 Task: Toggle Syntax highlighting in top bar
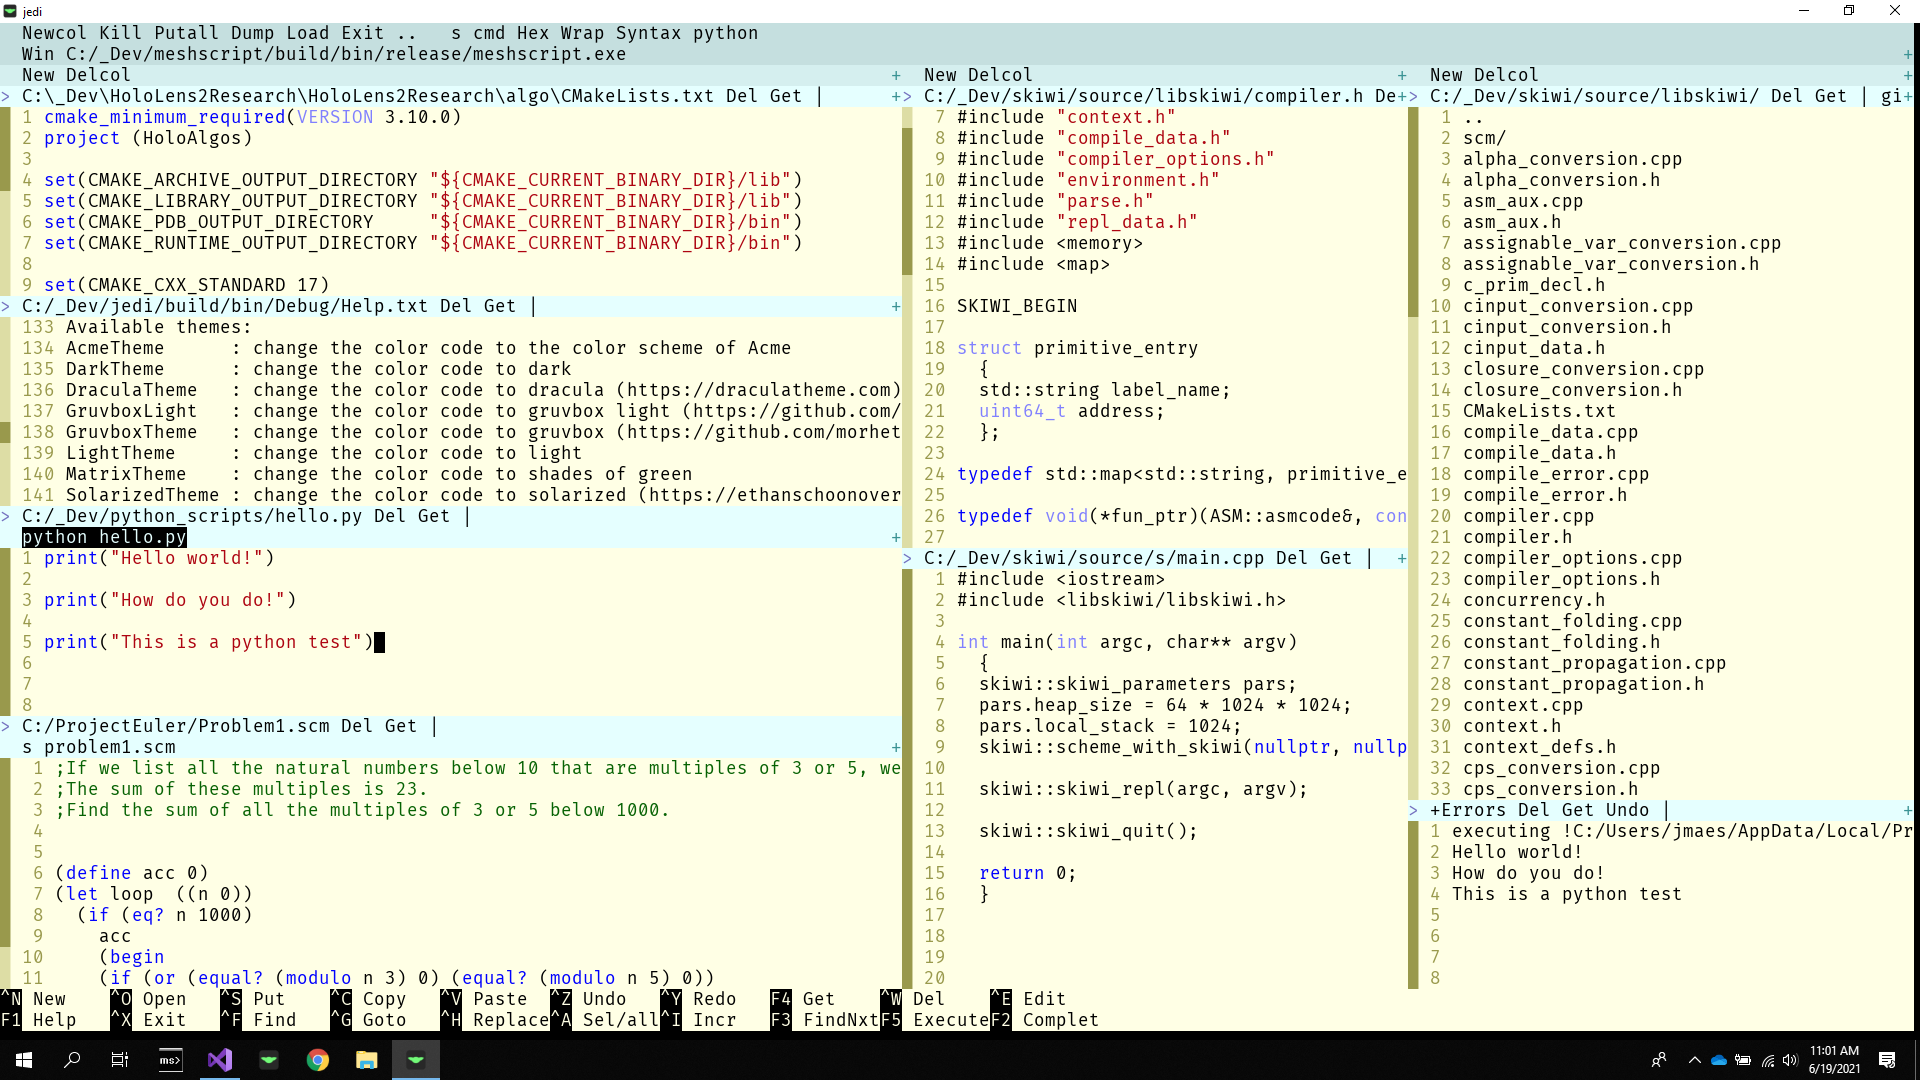tap(648, 33)
